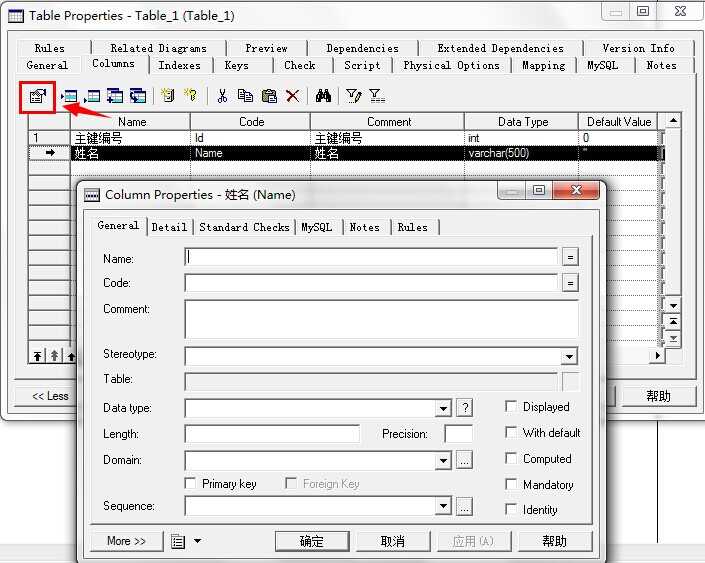Click the Column Properties title bar icon

pyautogui.click(x=92, y=195)
